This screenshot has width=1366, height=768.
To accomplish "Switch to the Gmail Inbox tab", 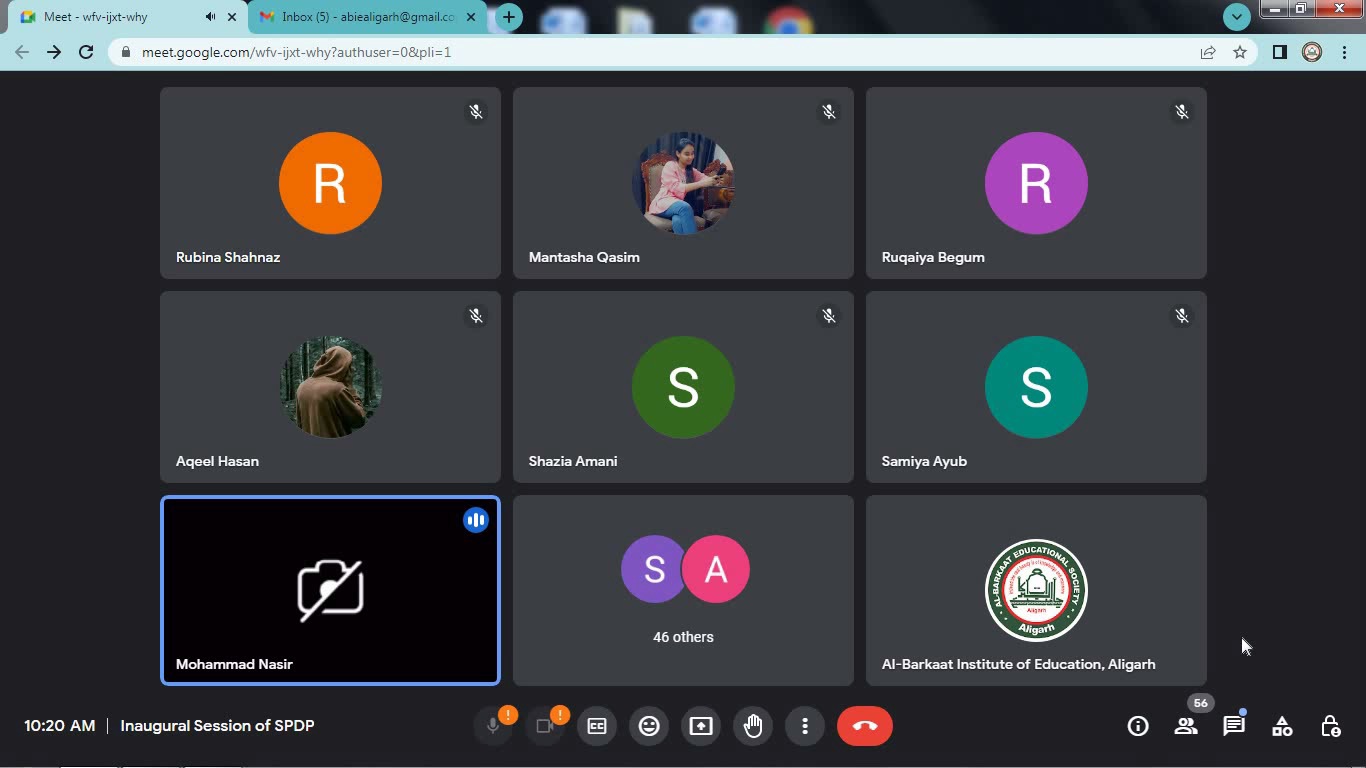I will point(367,17).
